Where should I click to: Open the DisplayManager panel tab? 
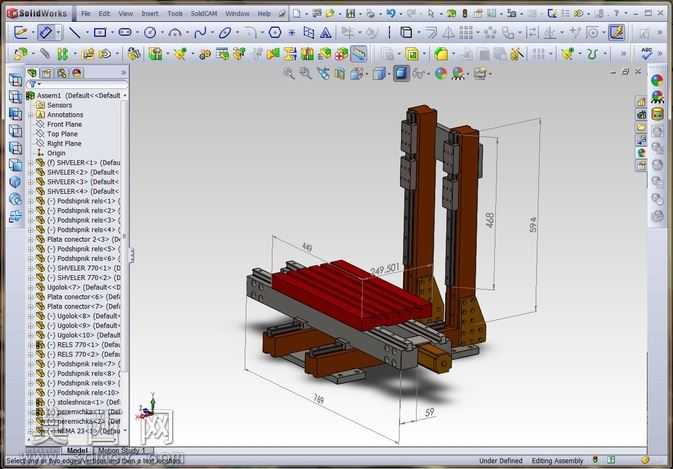click(x=77, y=73)
